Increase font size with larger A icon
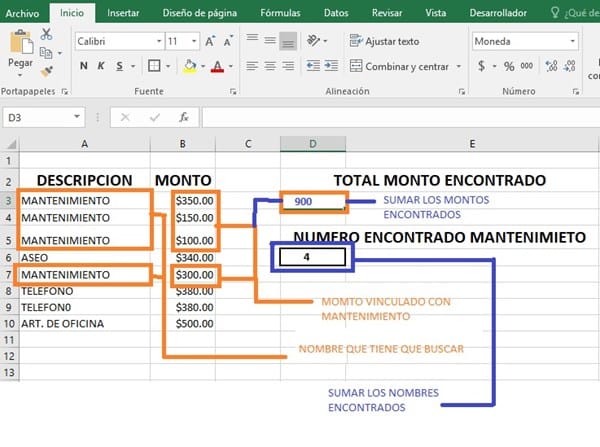The width and height of the screenshot is (600, 447). coord(211,41)
